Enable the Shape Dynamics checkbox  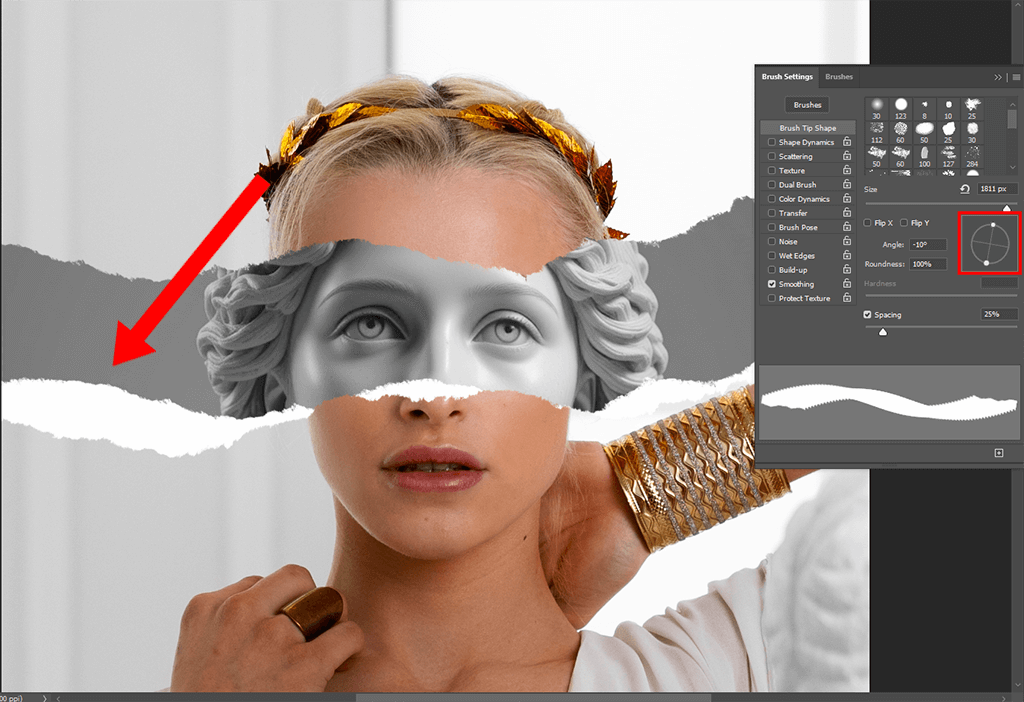[772, 142]
